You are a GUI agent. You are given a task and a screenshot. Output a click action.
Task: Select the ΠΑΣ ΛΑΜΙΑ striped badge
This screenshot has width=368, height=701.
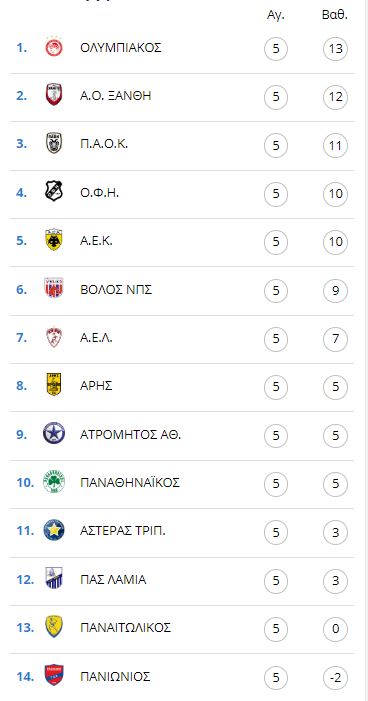pyautogui.click(x=54, y=579)
